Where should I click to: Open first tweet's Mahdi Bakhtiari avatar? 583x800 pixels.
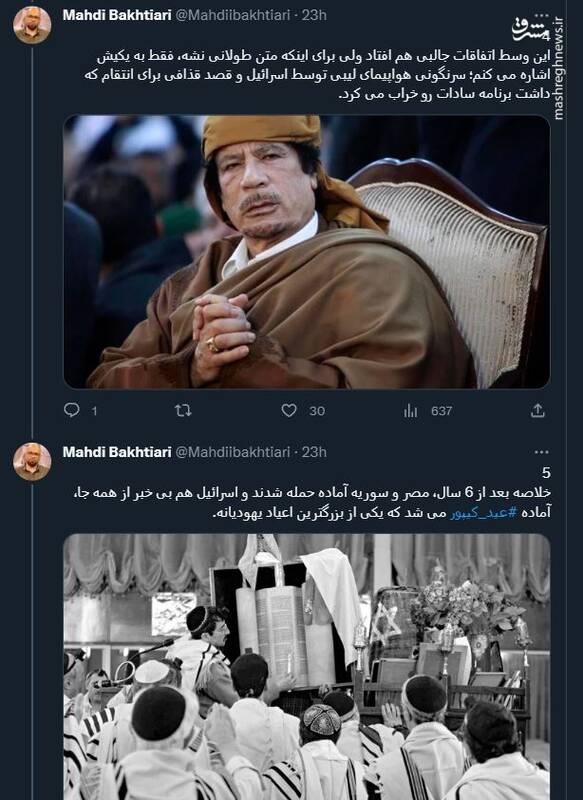click(x=32, y=25)
